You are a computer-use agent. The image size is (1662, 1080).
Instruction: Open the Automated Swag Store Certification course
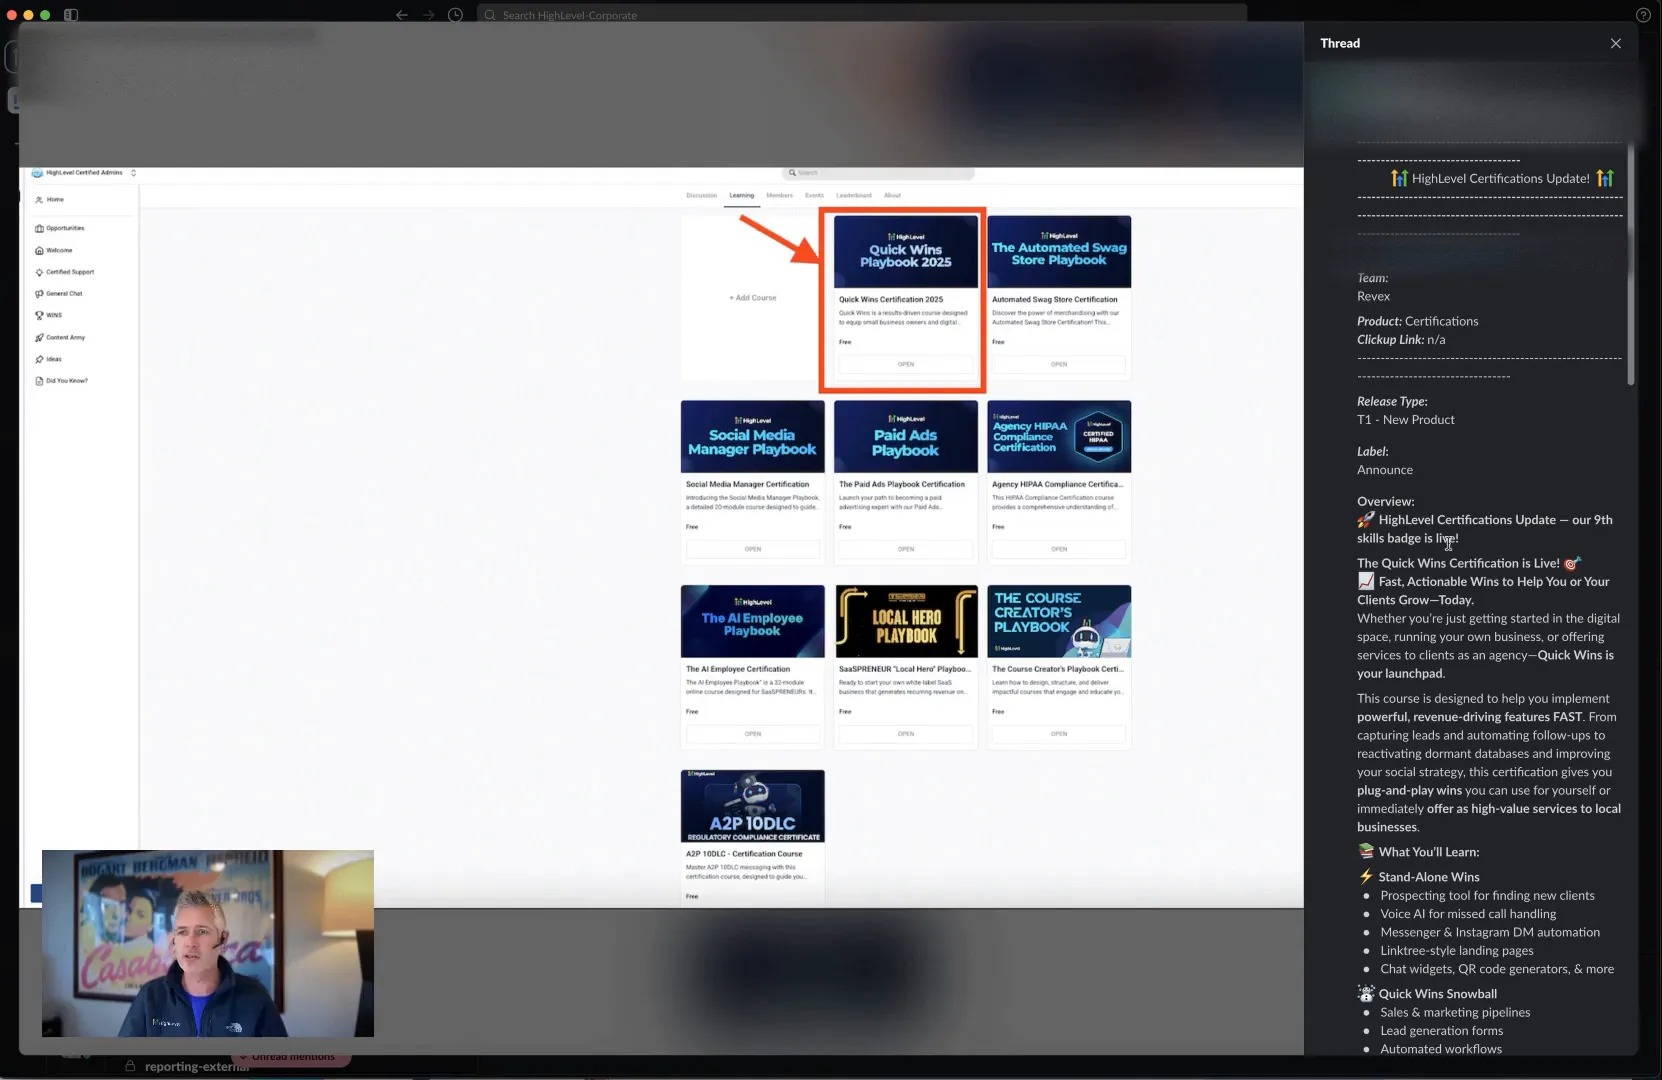point(1059,364)
